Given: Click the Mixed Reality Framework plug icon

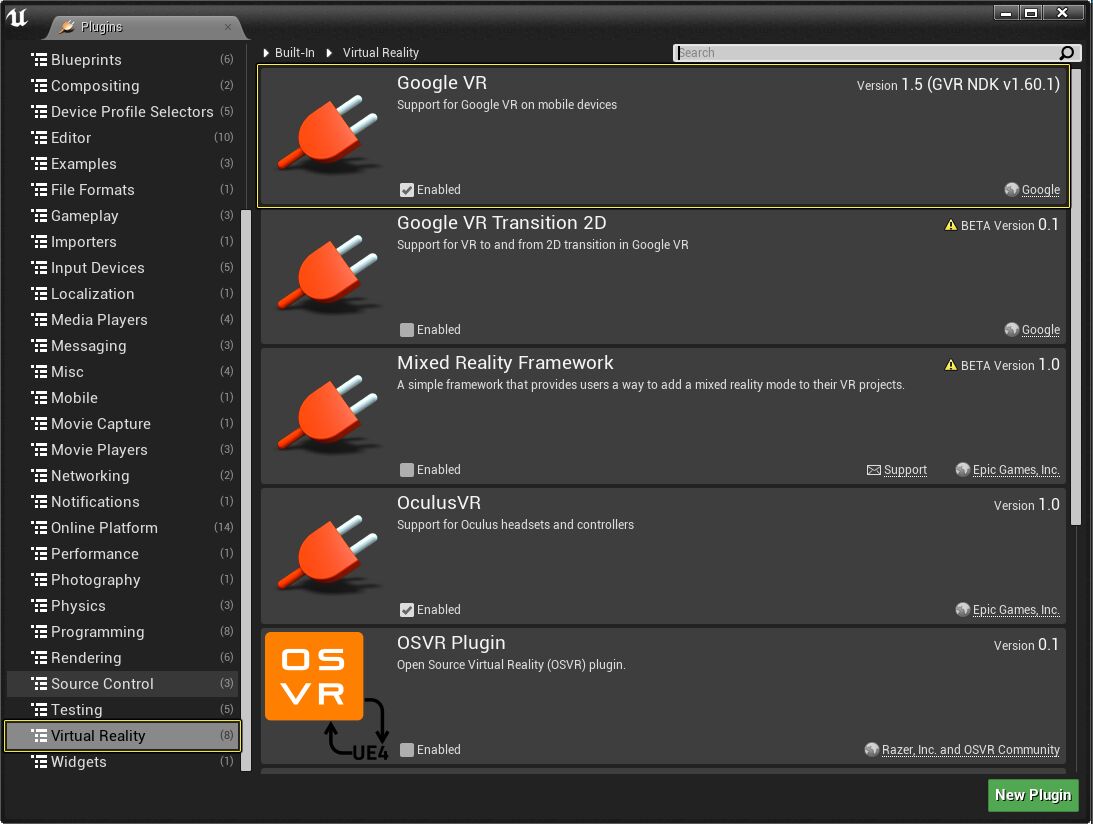Looking at the screenshot, I should (327, 417).
